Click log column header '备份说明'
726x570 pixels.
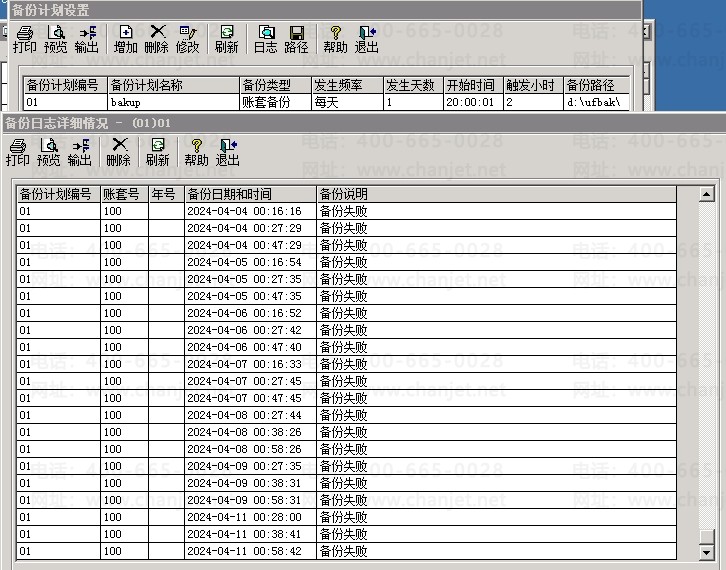pyautogui.click(x=496, y=194)
